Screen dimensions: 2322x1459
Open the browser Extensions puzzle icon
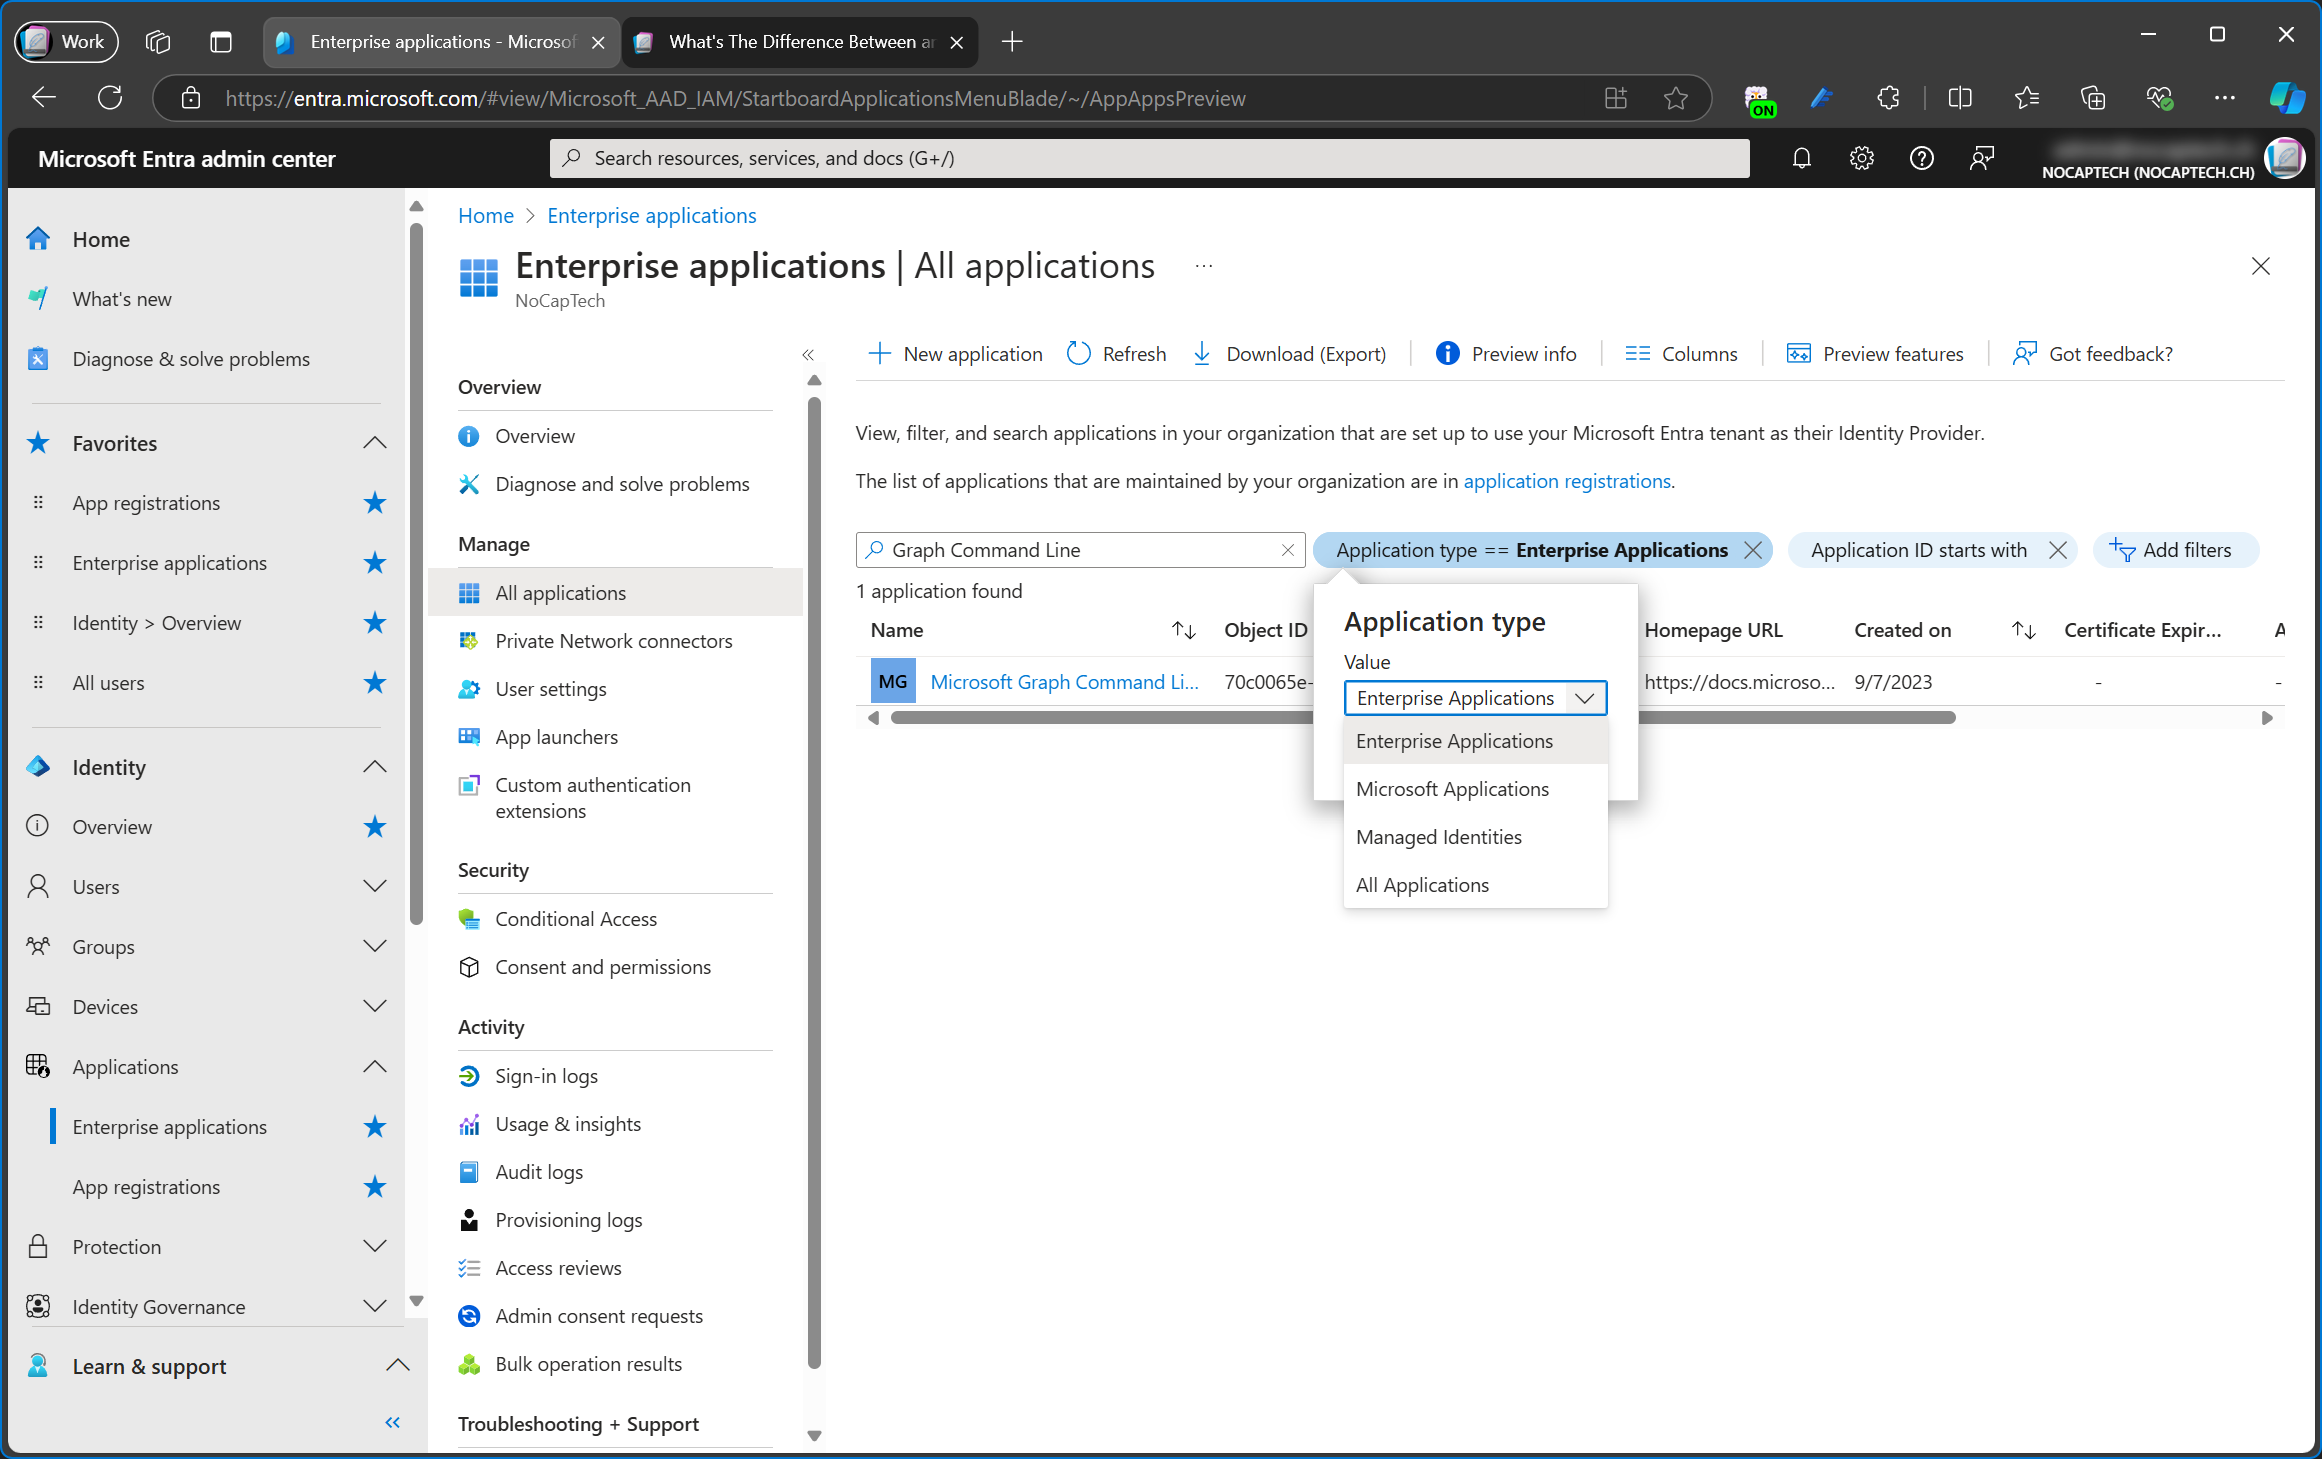click(1888, 98)
